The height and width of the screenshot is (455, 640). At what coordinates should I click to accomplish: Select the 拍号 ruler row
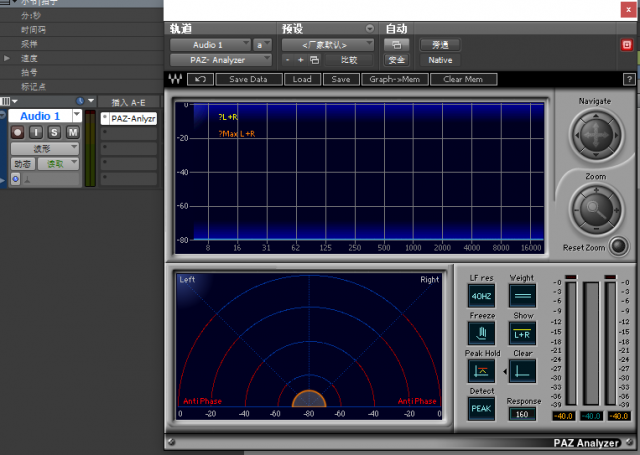coord(82,73)
